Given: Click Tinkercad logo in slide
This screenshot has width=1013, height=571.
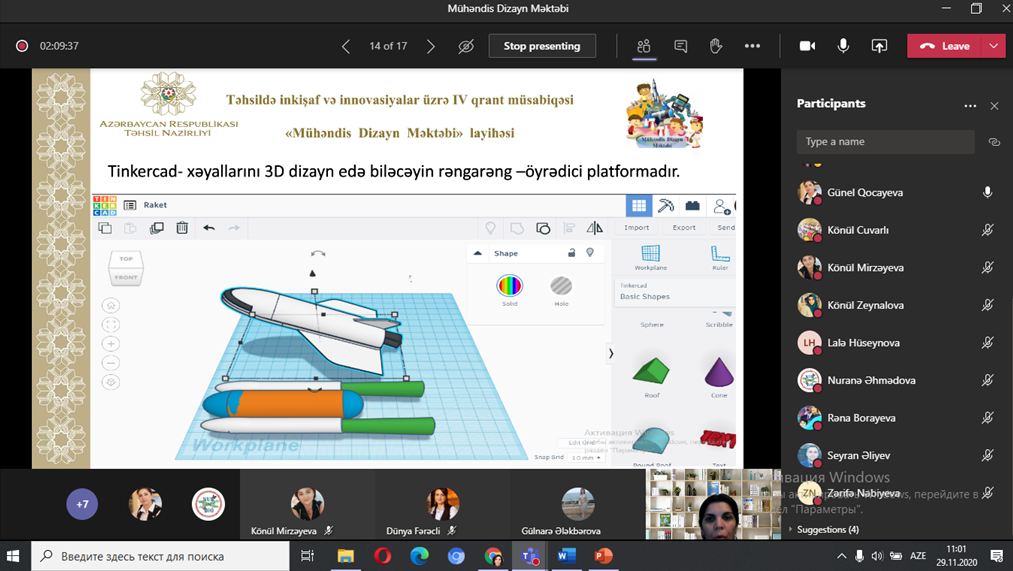Looking at the screenshot, I should coord(105,205).
